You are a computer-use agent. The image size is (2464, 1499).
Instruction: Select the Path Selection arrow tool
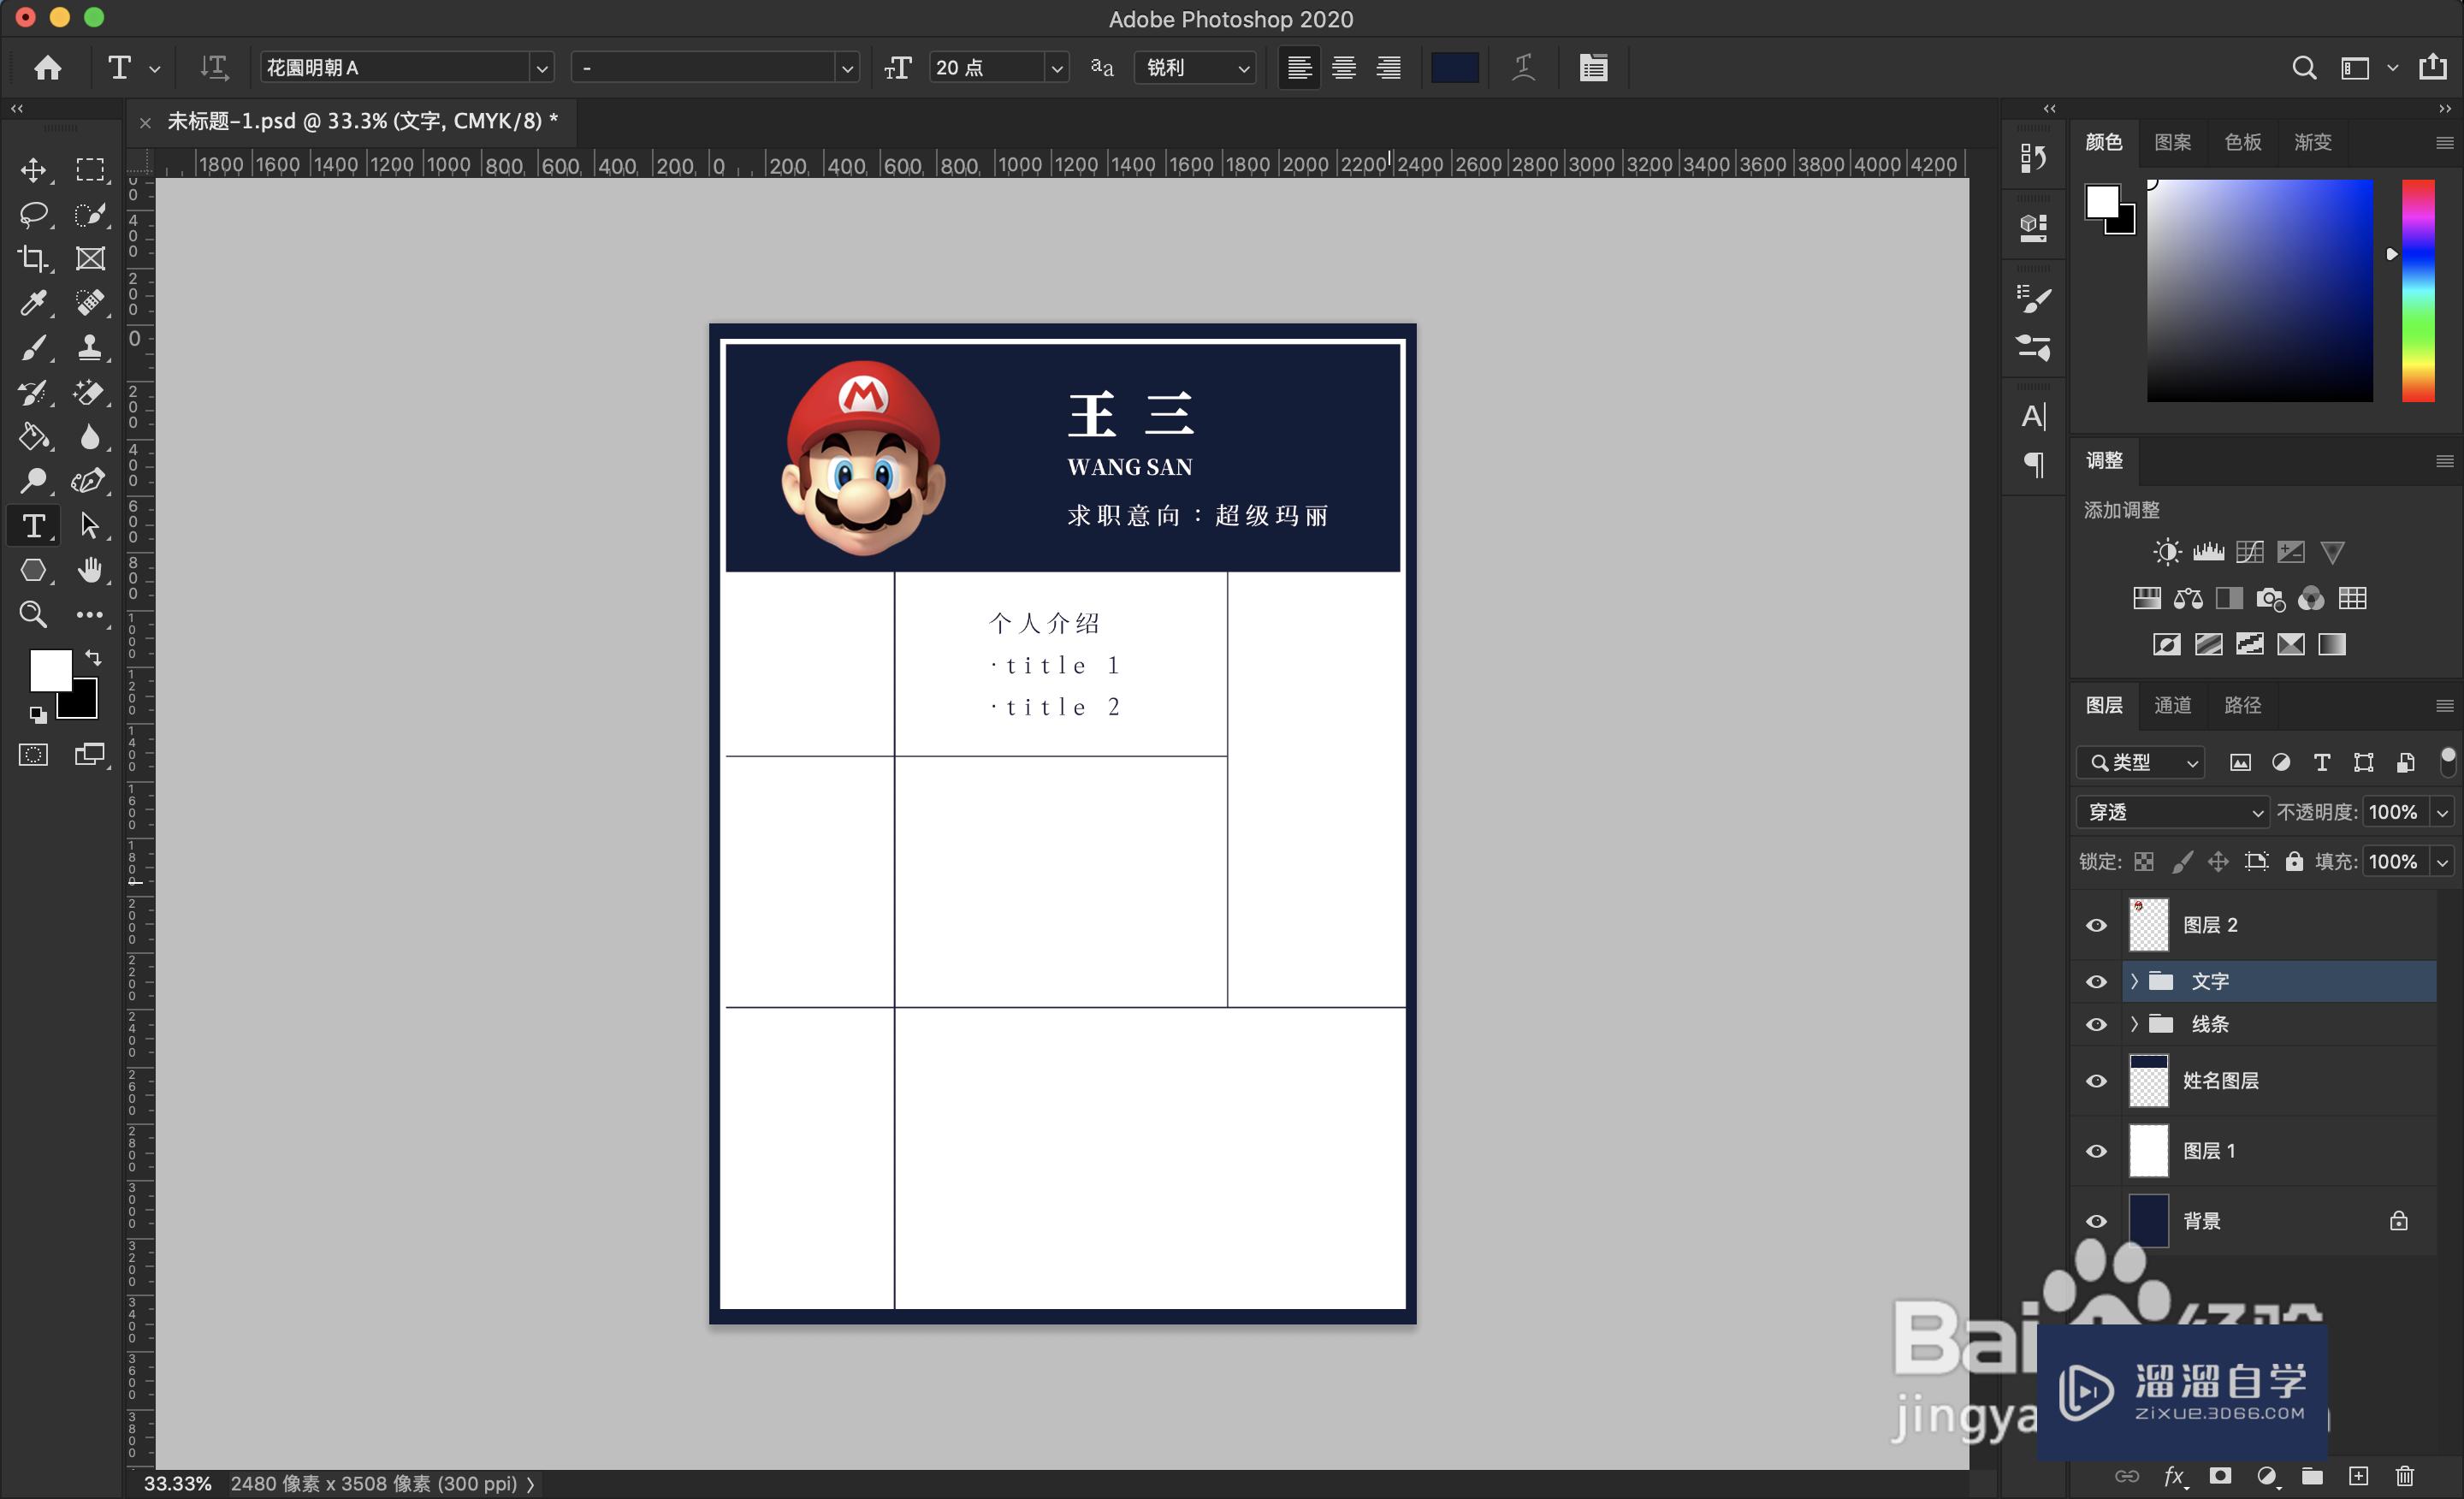(90, 525)
